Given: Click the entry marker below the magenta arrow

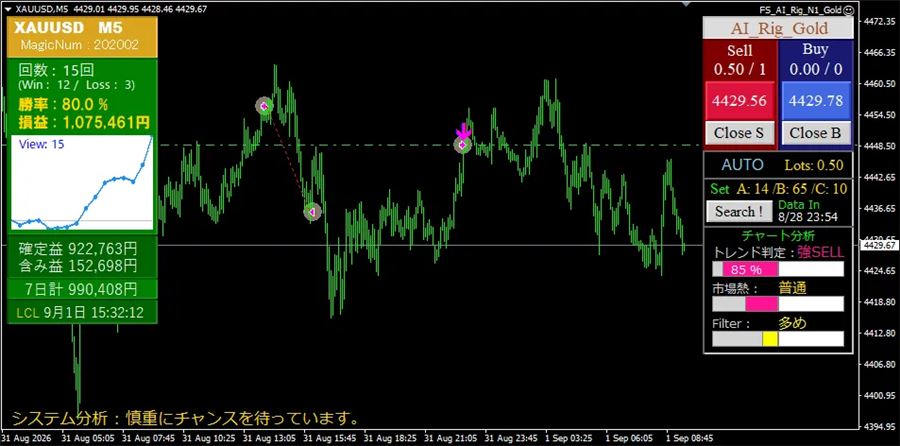Looking at the screenshot, I should [463, 145].
